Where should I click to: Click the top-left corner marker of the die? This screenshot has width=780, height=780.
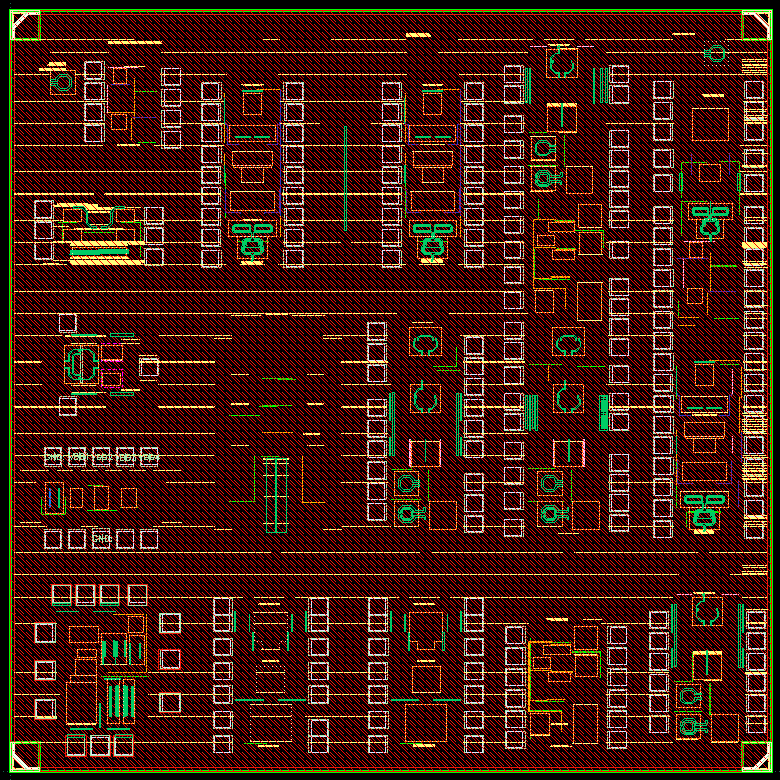25,25
